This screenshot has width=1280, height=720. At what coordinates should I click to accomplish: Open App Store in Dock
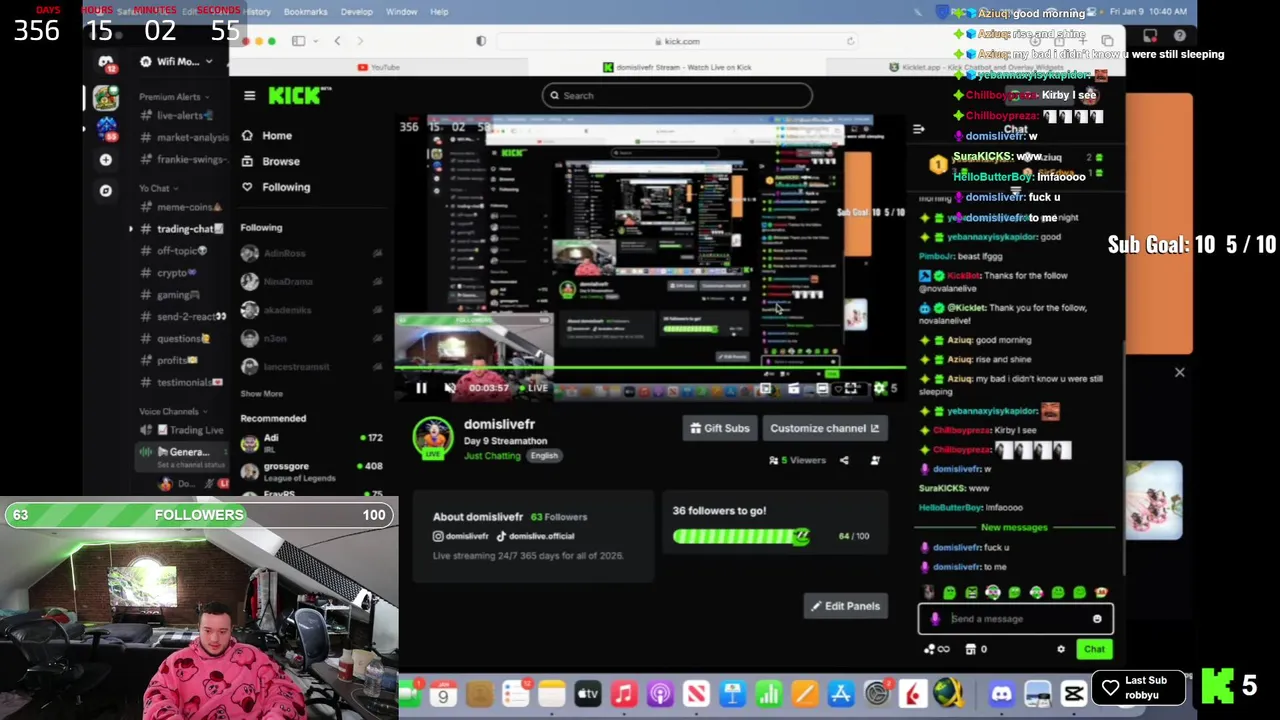(841, 694)
